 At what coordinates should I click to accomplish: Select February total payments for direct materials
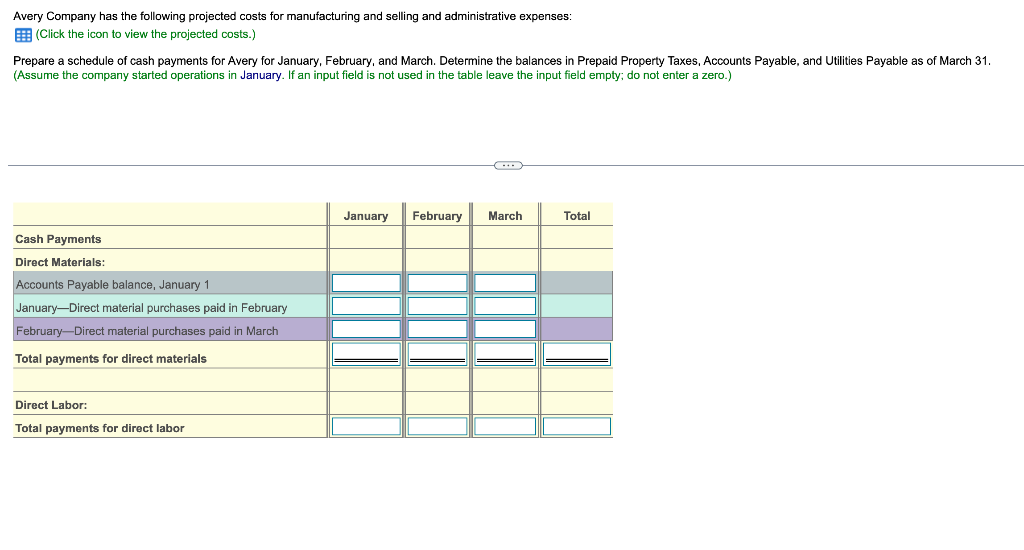tap(437, 354)
